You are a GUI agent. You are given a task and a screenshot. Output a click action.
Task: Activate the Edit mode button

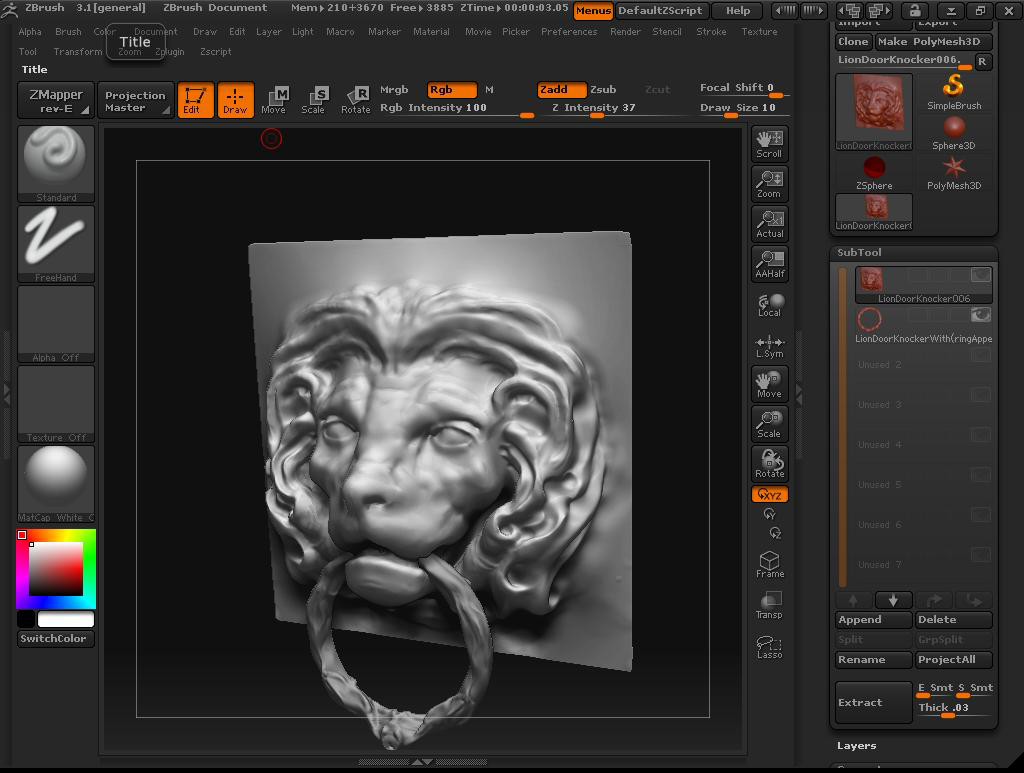pyautogui.click(x=195, y=100)
